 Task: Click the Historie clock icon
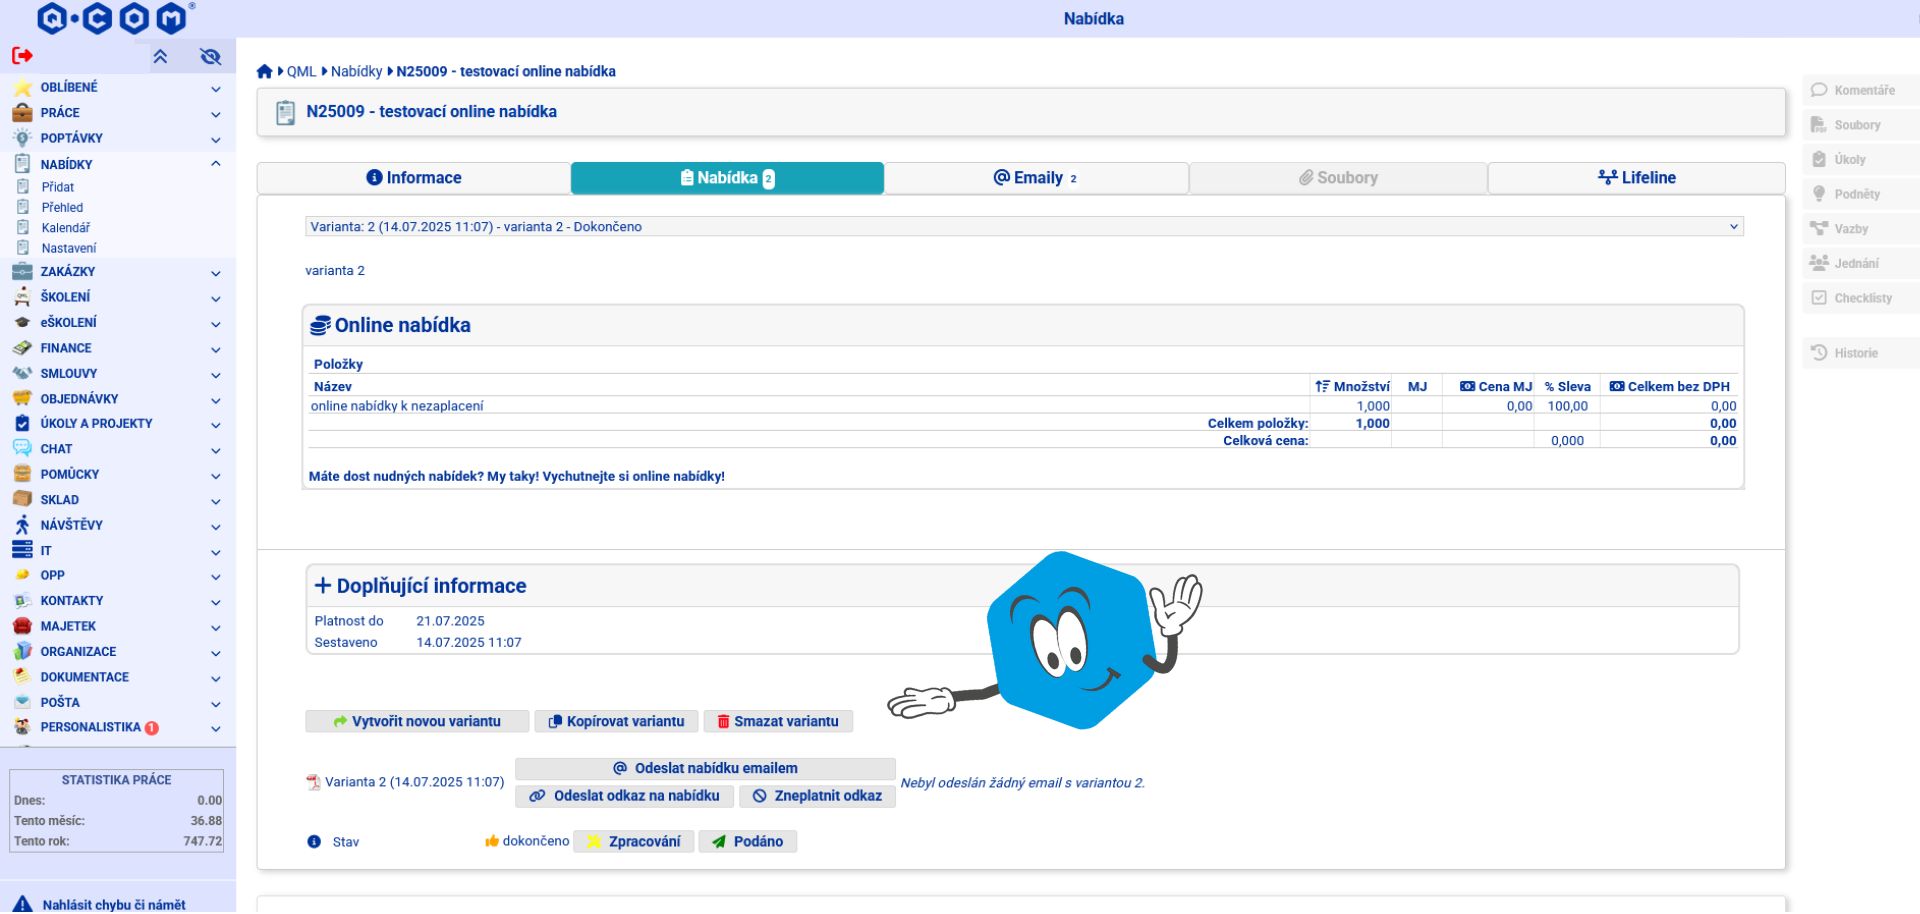coord(1819,353)
